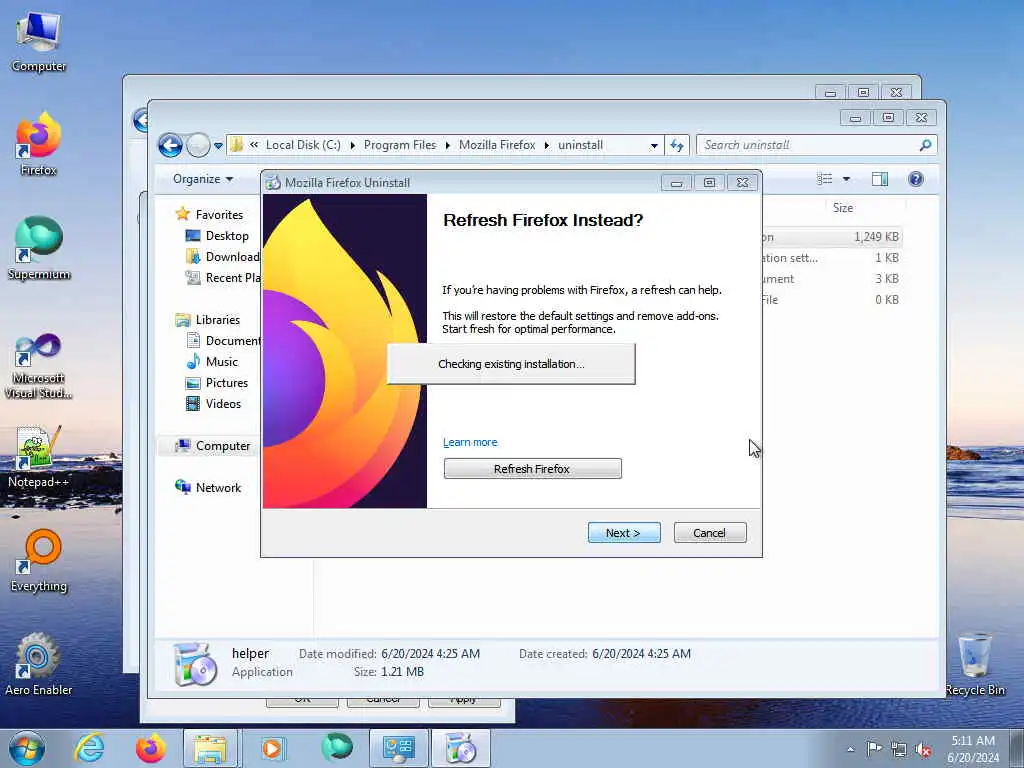
Task: Expand the Local Disk (C:) breadcrumb arrow
Action: tap(352, 145)
